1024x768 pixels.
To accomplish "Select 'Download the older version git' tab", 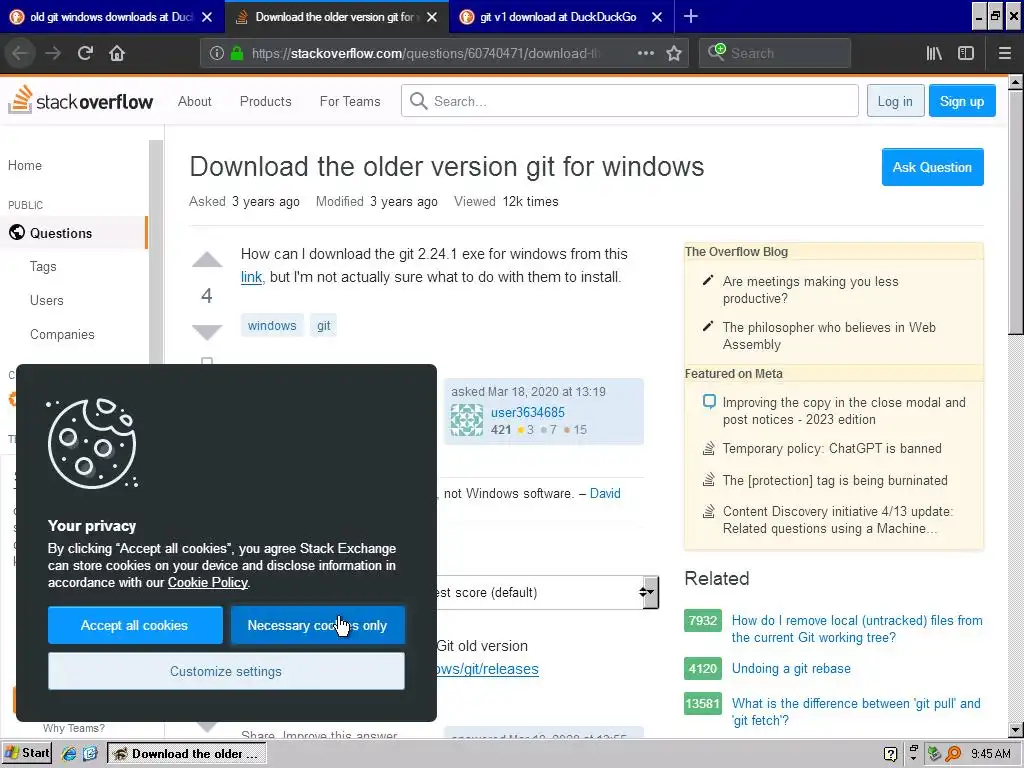I will point(336,17).
